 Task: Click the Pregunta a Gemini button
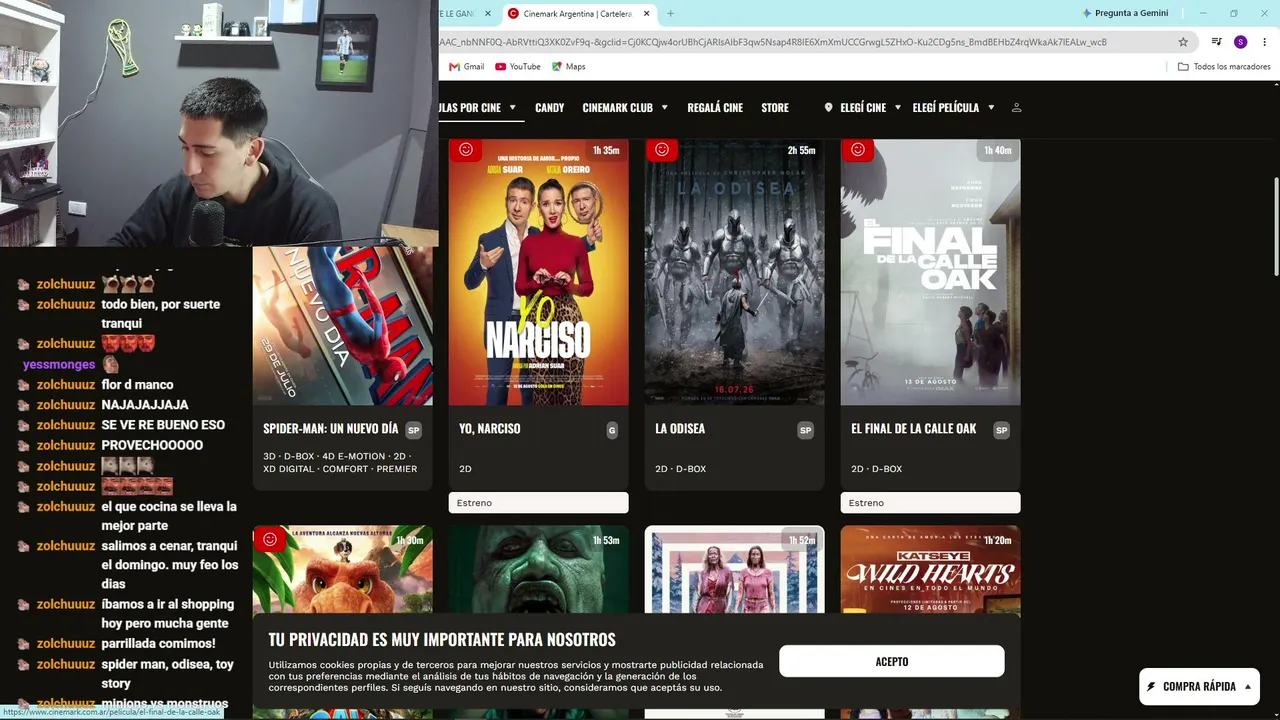click(1124, 13)
